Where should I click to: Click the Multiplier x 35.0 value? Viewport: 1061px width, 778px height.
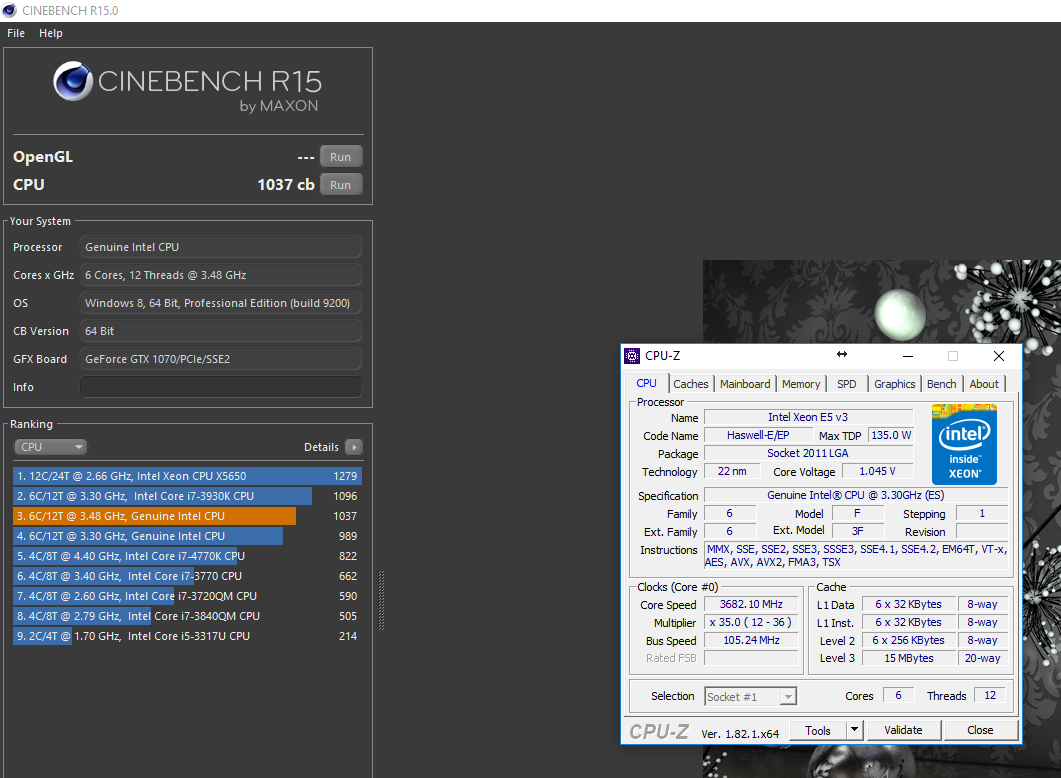tap(751, 622)
